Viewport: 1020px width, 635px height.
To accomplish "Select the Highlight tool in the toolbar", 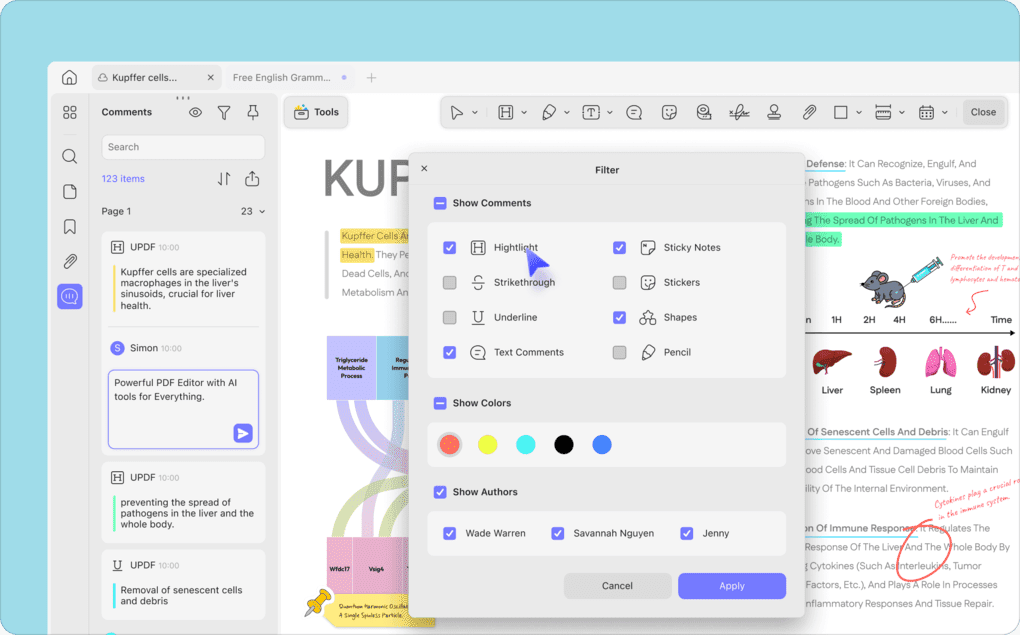I will (508, 111).
